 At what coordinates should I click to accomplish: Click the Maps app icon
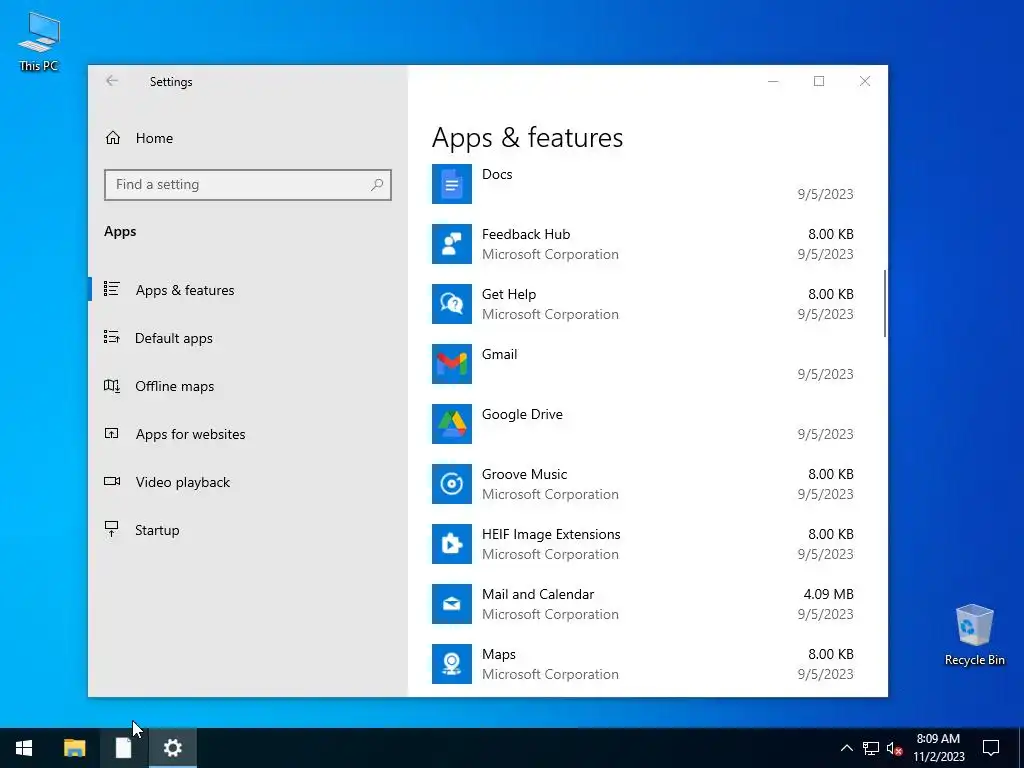tap(451, 664)
